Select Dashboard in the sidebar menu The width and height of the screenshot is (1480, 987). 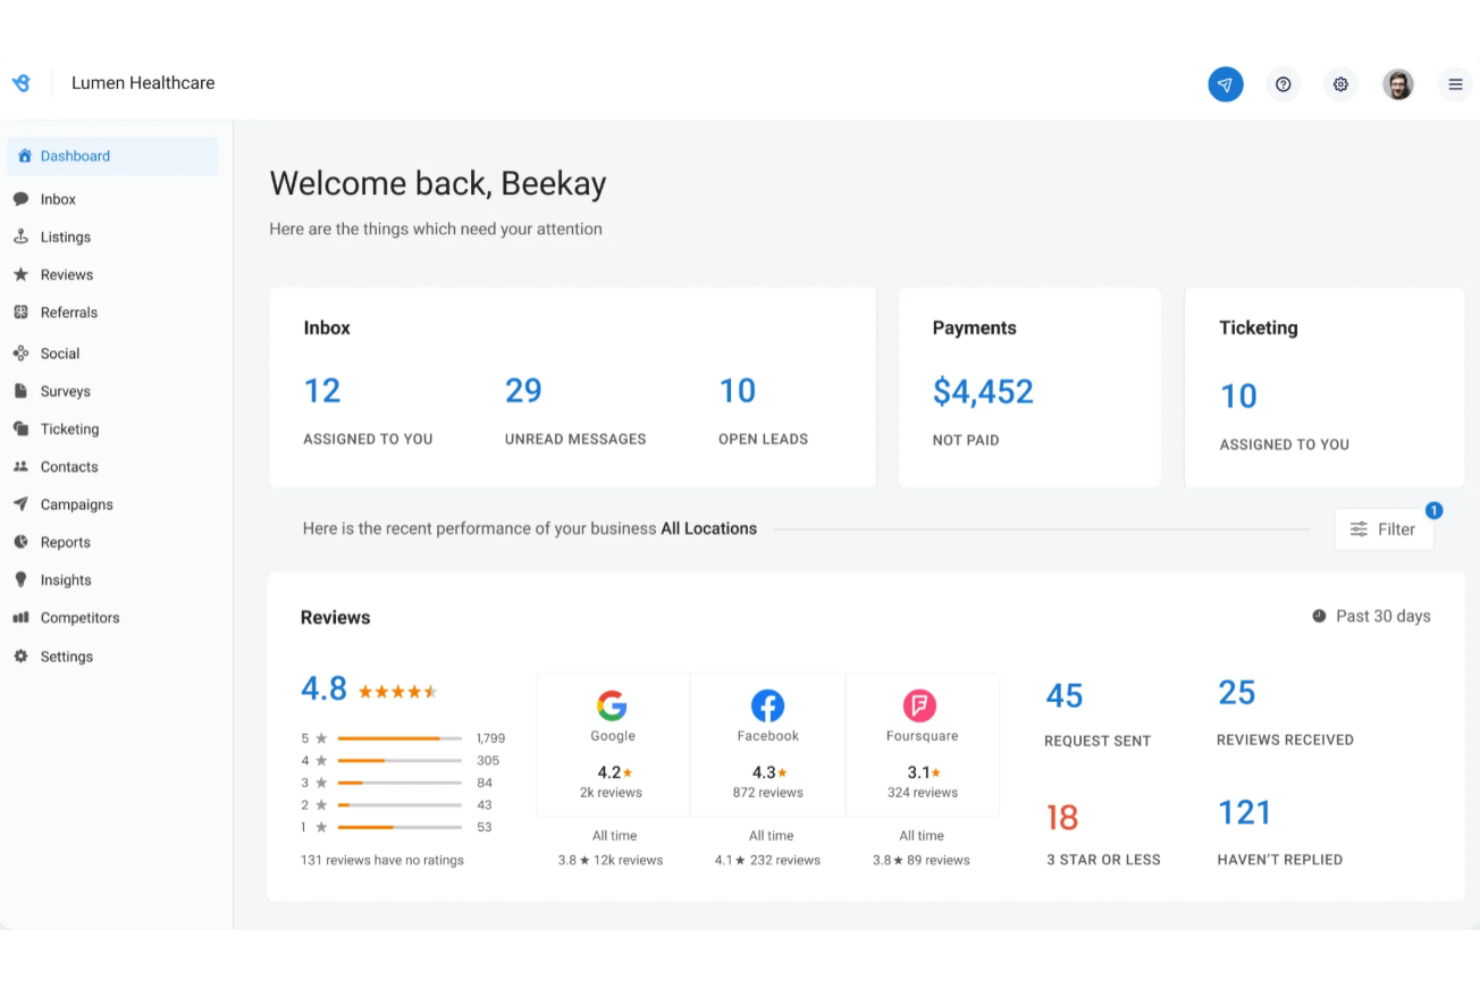(75, 155)
